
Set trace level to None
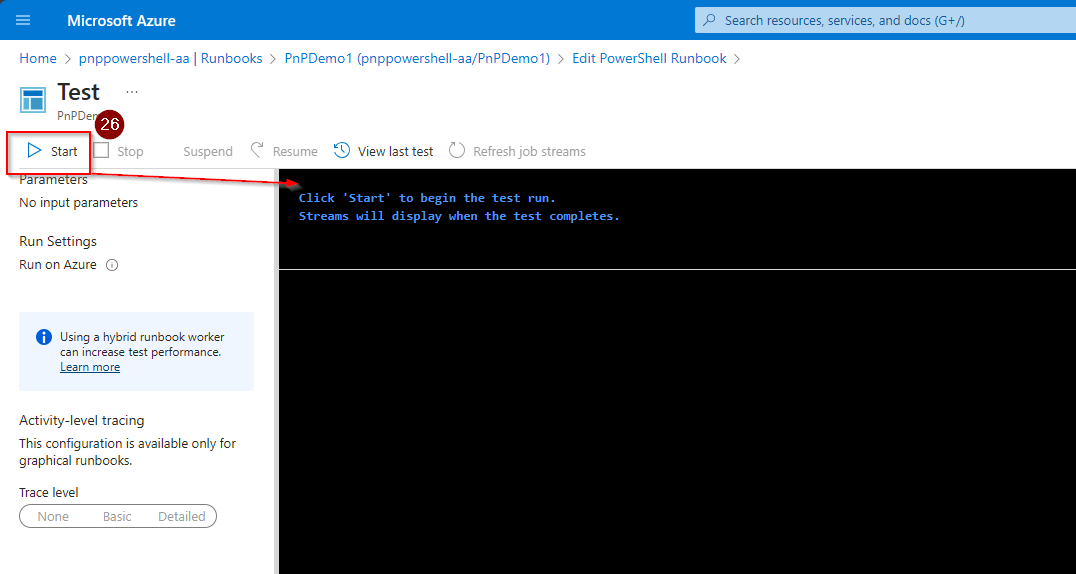click(53, 516)
